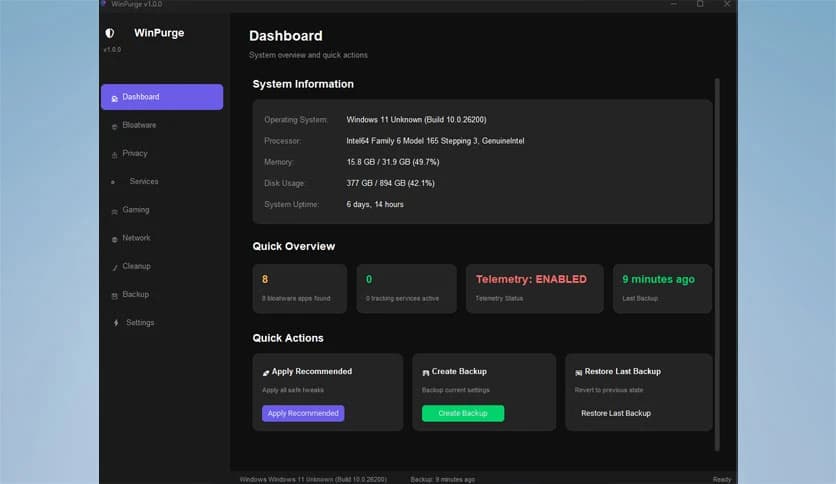Open the Dashboard page
Viewport: 836px width, 484px height.
click(162, 97)
